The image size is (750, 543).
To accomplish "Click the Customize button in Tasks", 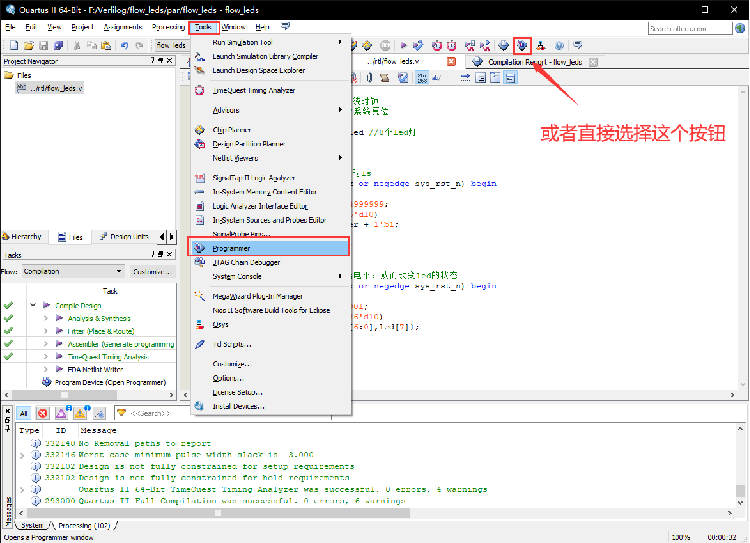I will [x=152, y=271].
